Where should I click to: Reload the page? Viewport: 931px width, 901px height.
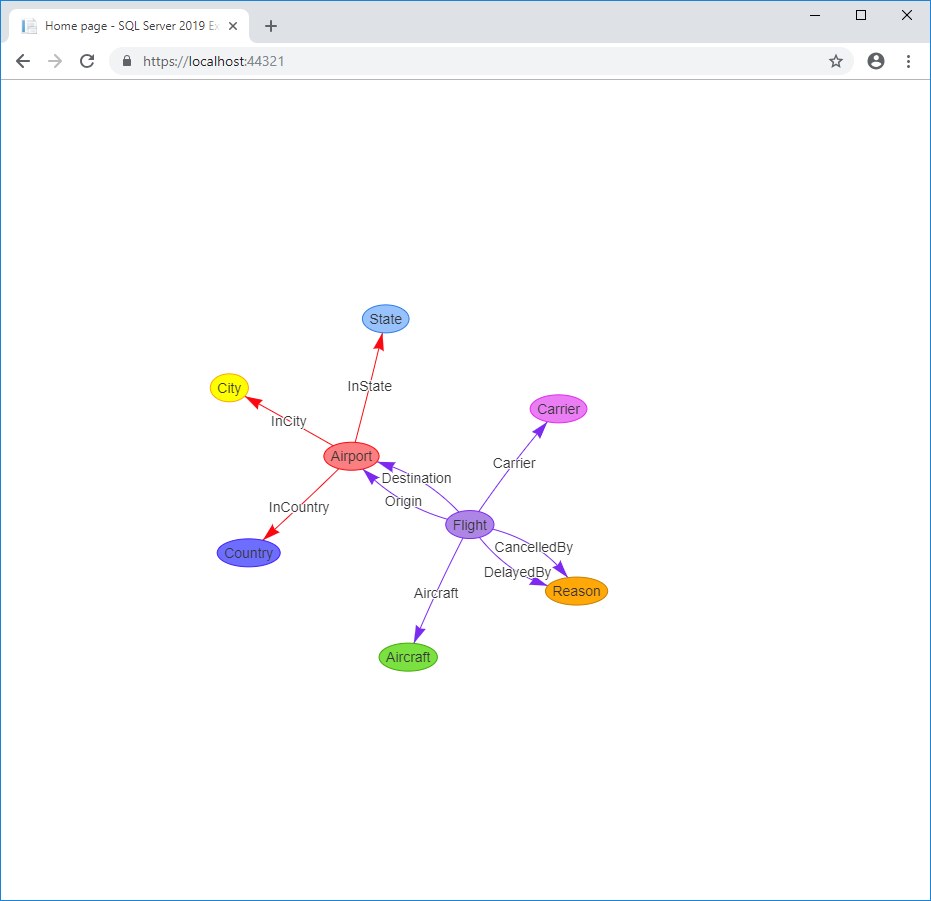click(87, 61)
